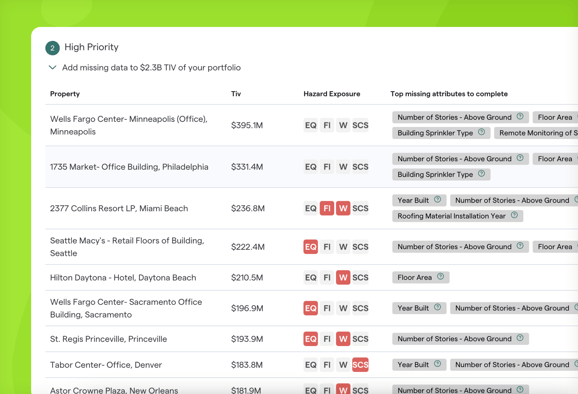Click Floor Area tag for Hilton Daytona
The image size is (578, 394).
[421, 277]
